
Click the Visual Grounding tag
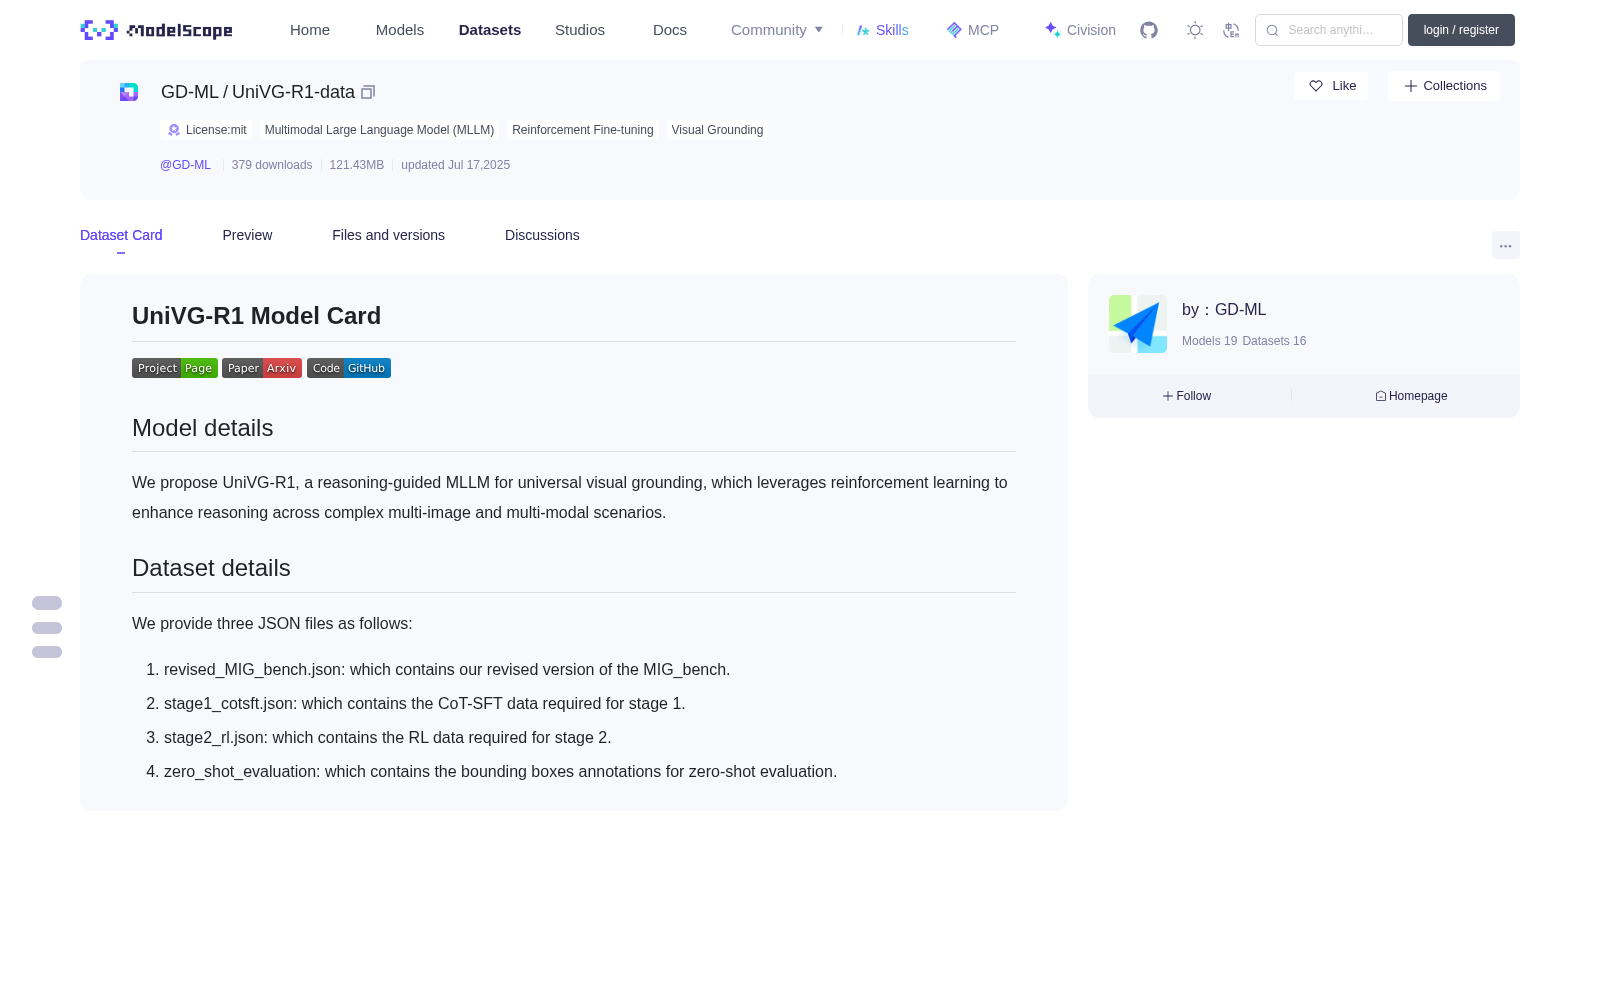pos(717,130)
